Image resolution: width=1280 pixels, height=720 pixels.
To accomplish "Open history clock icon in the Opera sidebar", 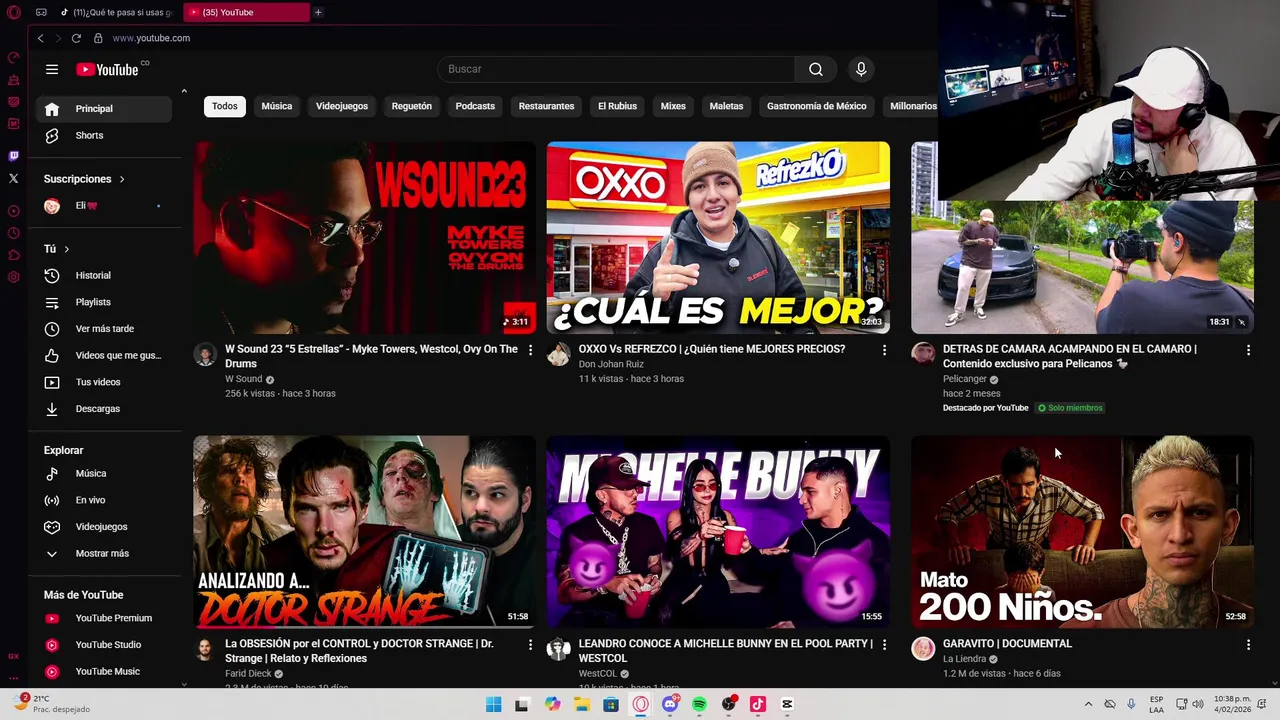I will tap(13, 233).
